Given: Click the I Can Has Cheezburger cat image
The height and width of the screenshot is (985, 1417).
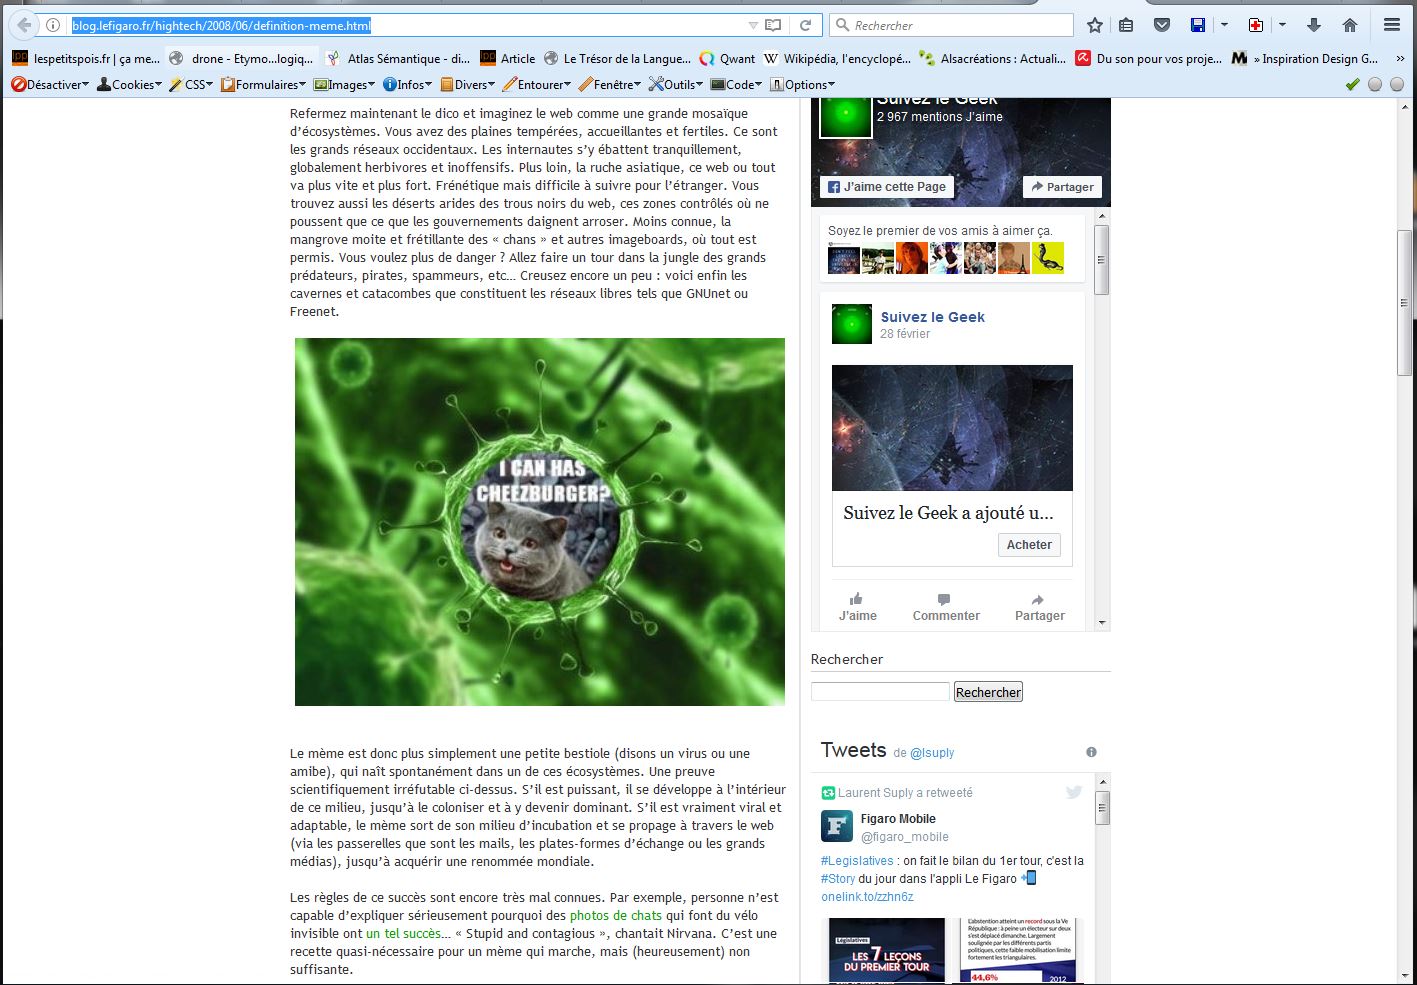Looking at the screenshot, I should [x=540, y=522].
